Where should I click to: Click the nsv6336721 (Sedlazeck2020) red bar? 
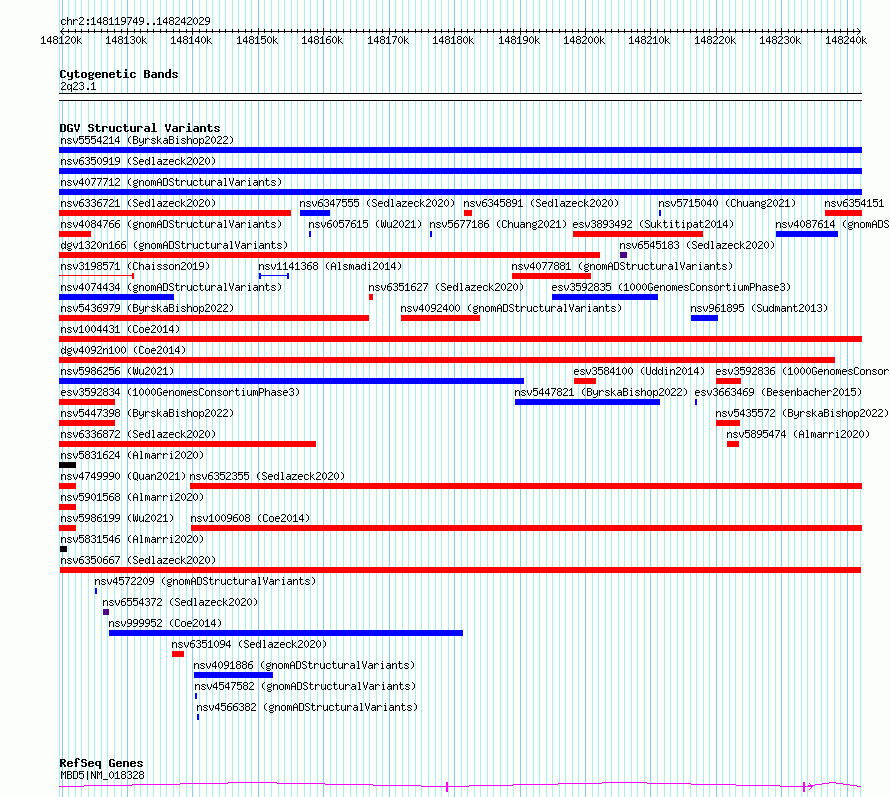coord(175,213)
